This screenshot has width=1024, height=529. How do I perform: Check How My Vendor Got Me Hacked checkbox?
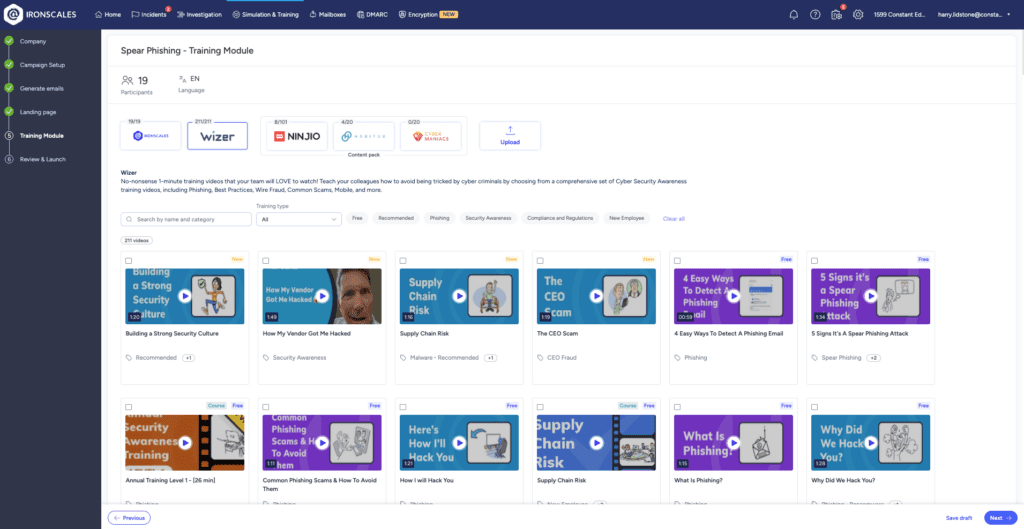click(x=266, y=261)
